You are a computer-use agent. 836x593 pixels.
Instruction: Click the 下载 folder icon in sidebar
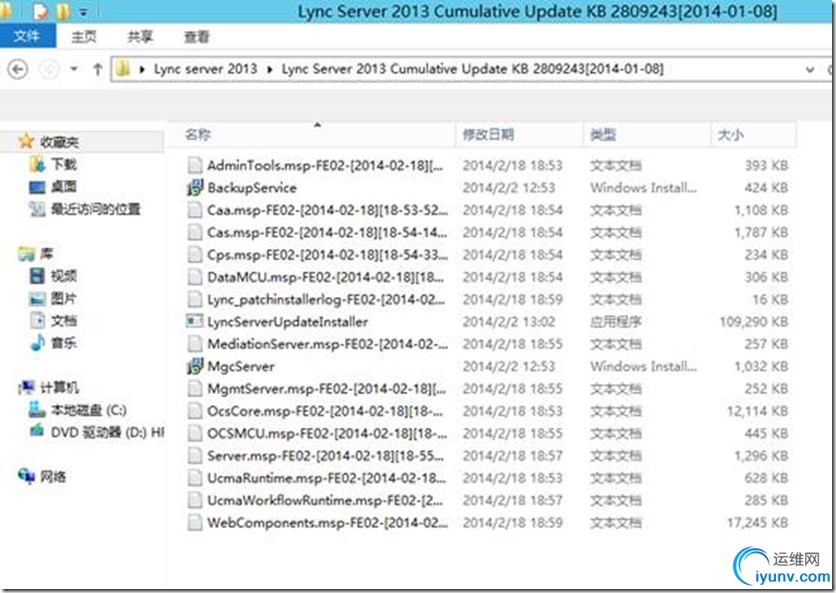tap(37, 164)
